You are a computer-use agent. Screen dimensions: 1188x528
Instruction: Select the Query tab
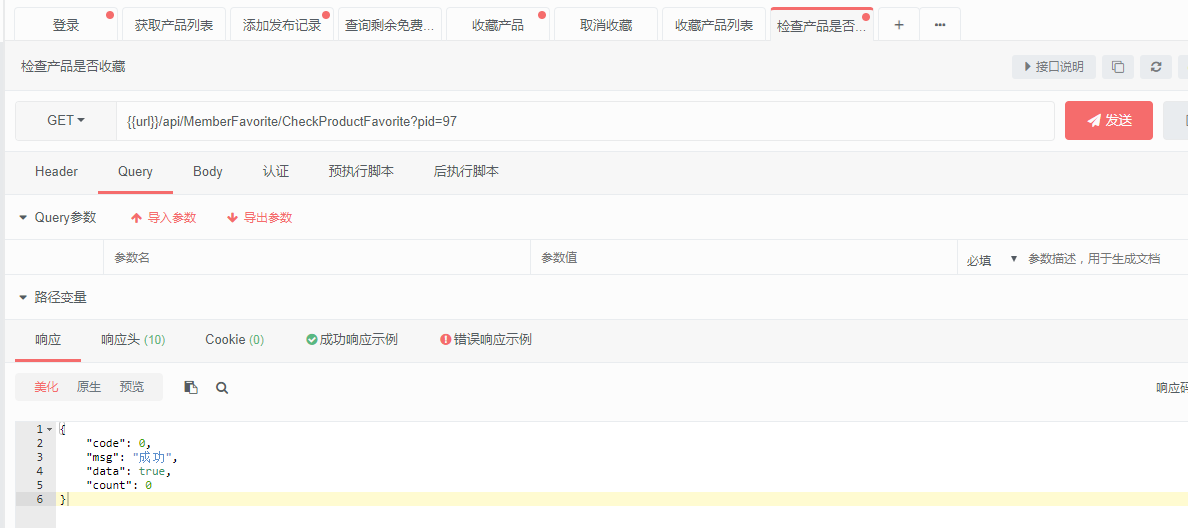135,172
